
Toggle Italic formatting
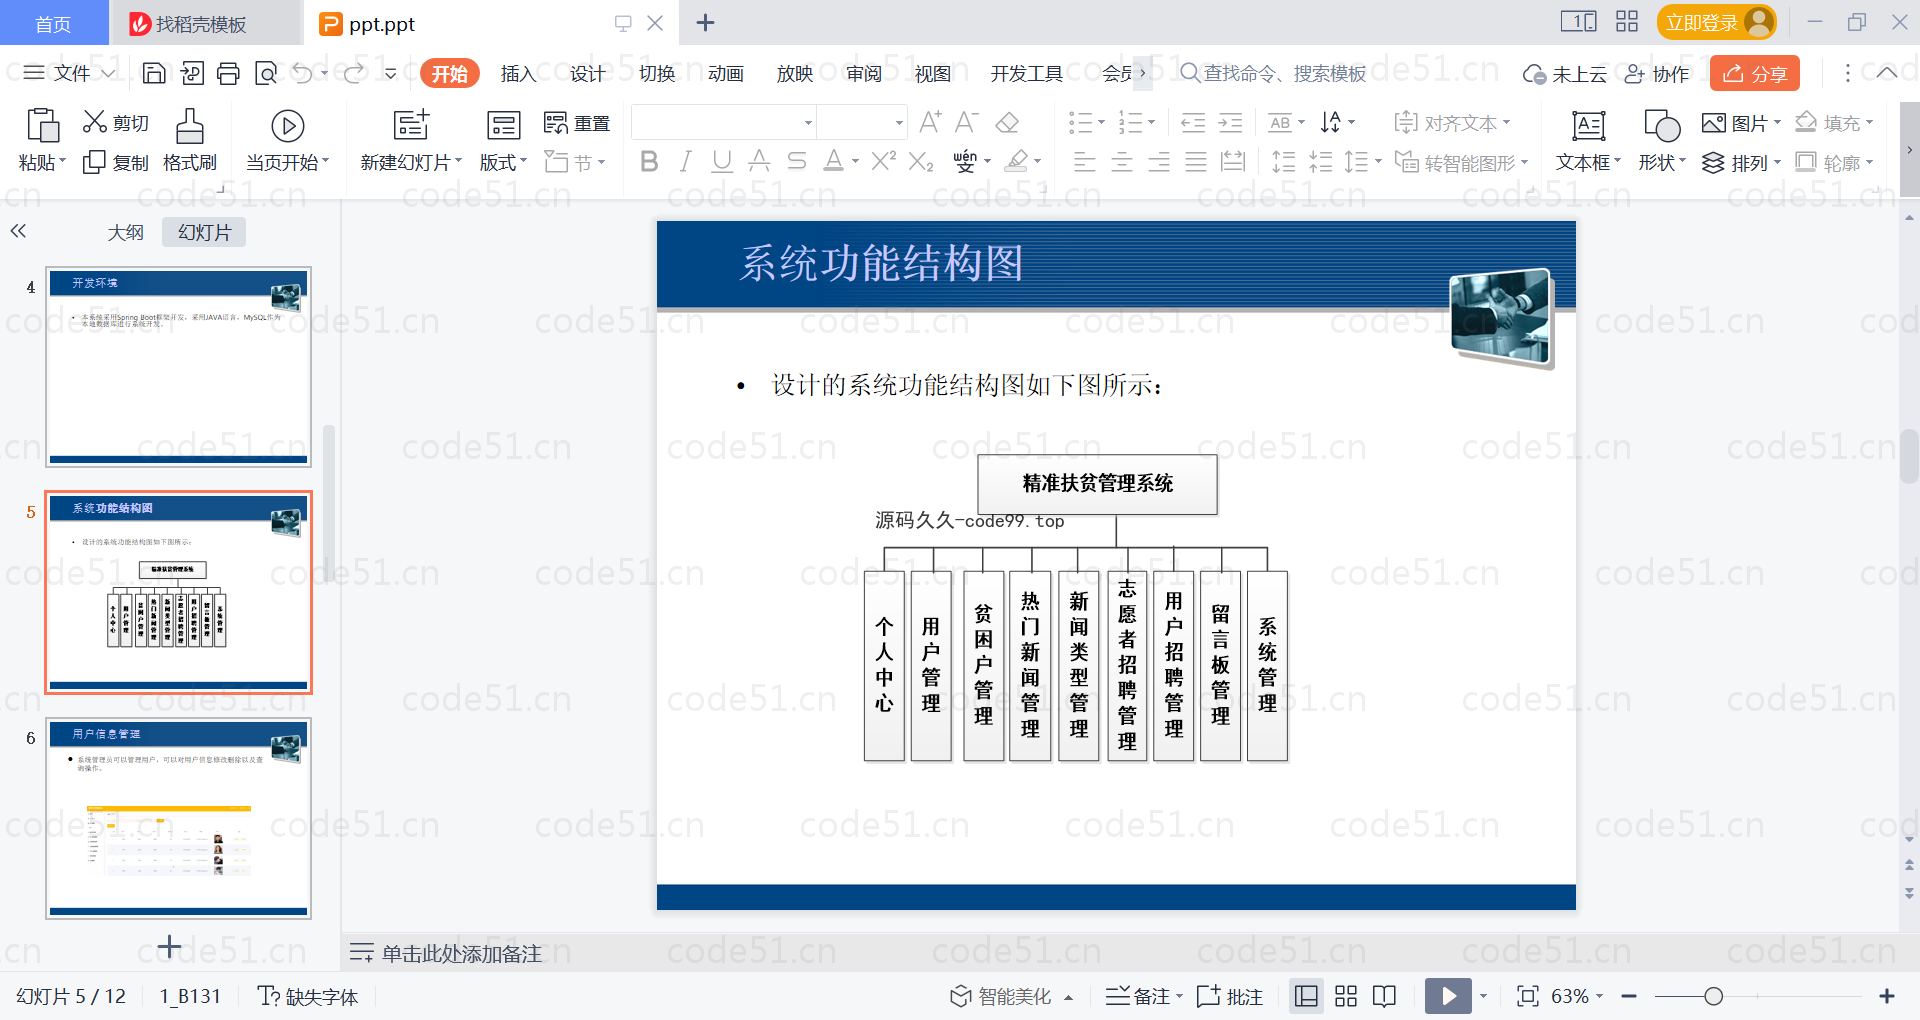coord(686,161)
